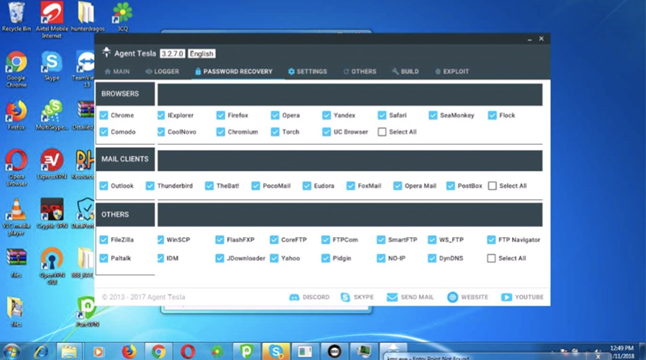Viewport: 646px width, 360px height.
Task: Open the Exploit tab
Action: 452,71
